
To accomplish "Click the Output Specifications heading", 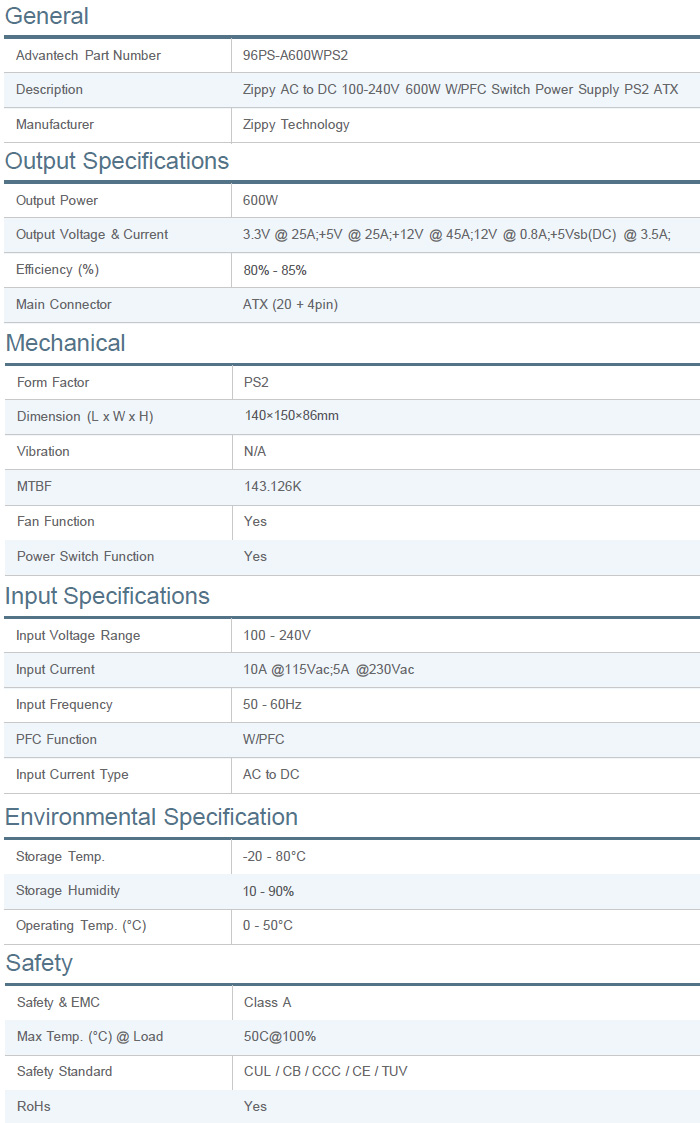I will [x=117, y=161].
